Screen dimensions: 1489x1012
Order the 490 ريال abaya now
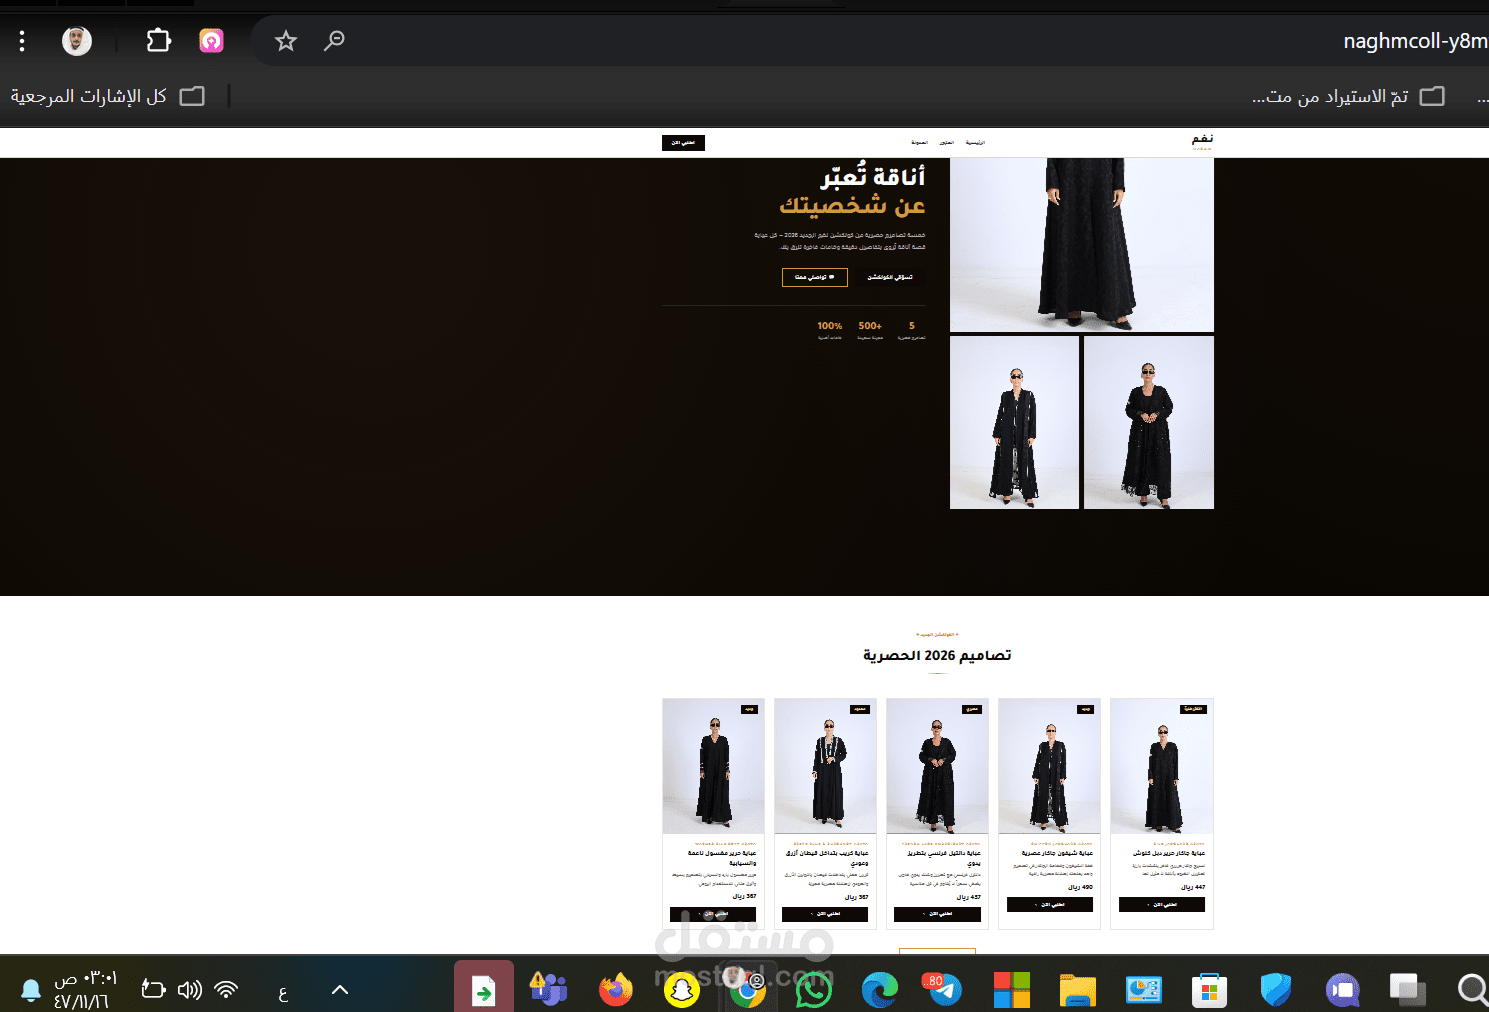pos(1050,904)
